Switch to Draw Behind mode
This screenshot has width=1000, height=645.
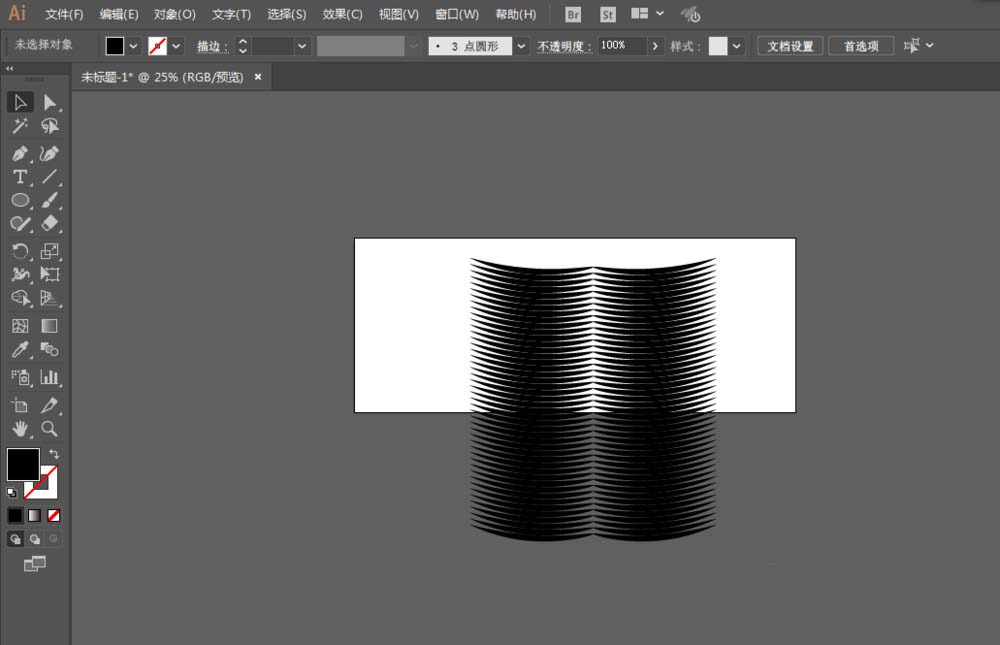(35, 539)
